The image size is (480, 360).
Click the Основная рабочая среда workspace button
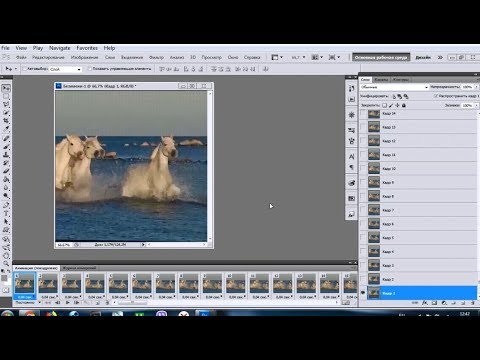click(x=381, y=57)
